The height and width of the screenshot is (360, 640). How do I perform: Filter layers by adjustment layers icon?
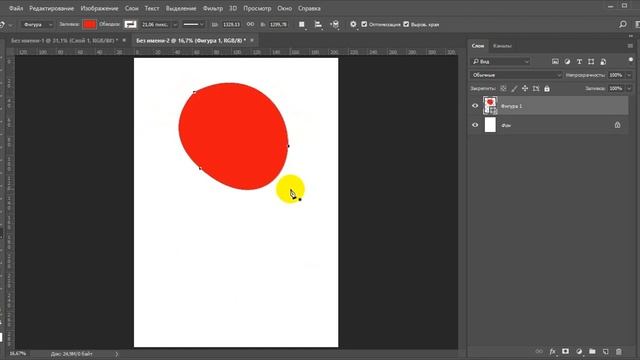tap(567, 62)
